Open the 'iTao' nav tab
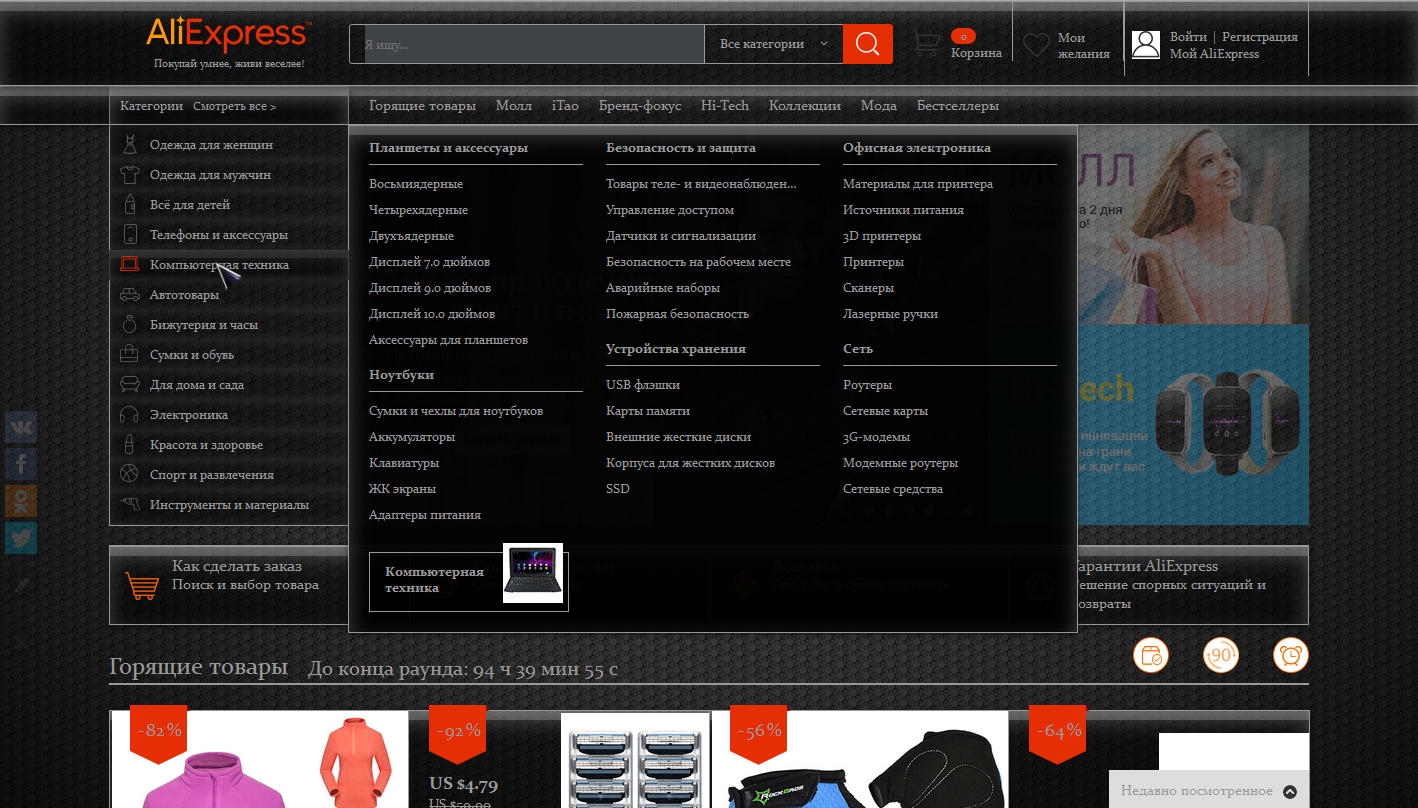 pyautogui.click(x=565, y=106)
